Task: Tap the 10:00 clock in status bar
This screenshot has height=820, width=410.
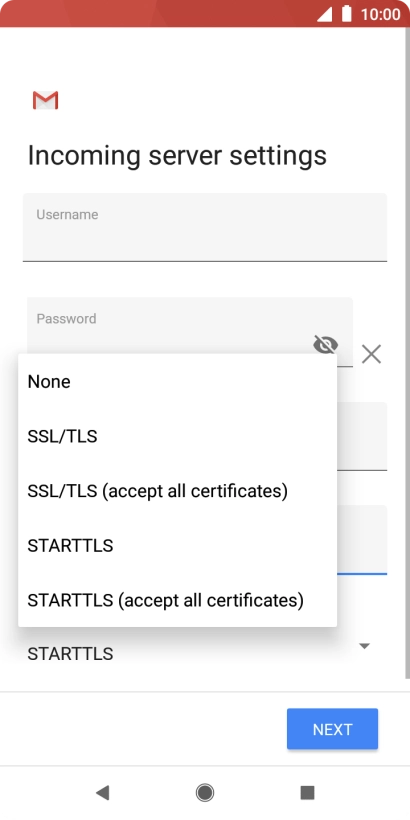Action: (x=380, y=14)
